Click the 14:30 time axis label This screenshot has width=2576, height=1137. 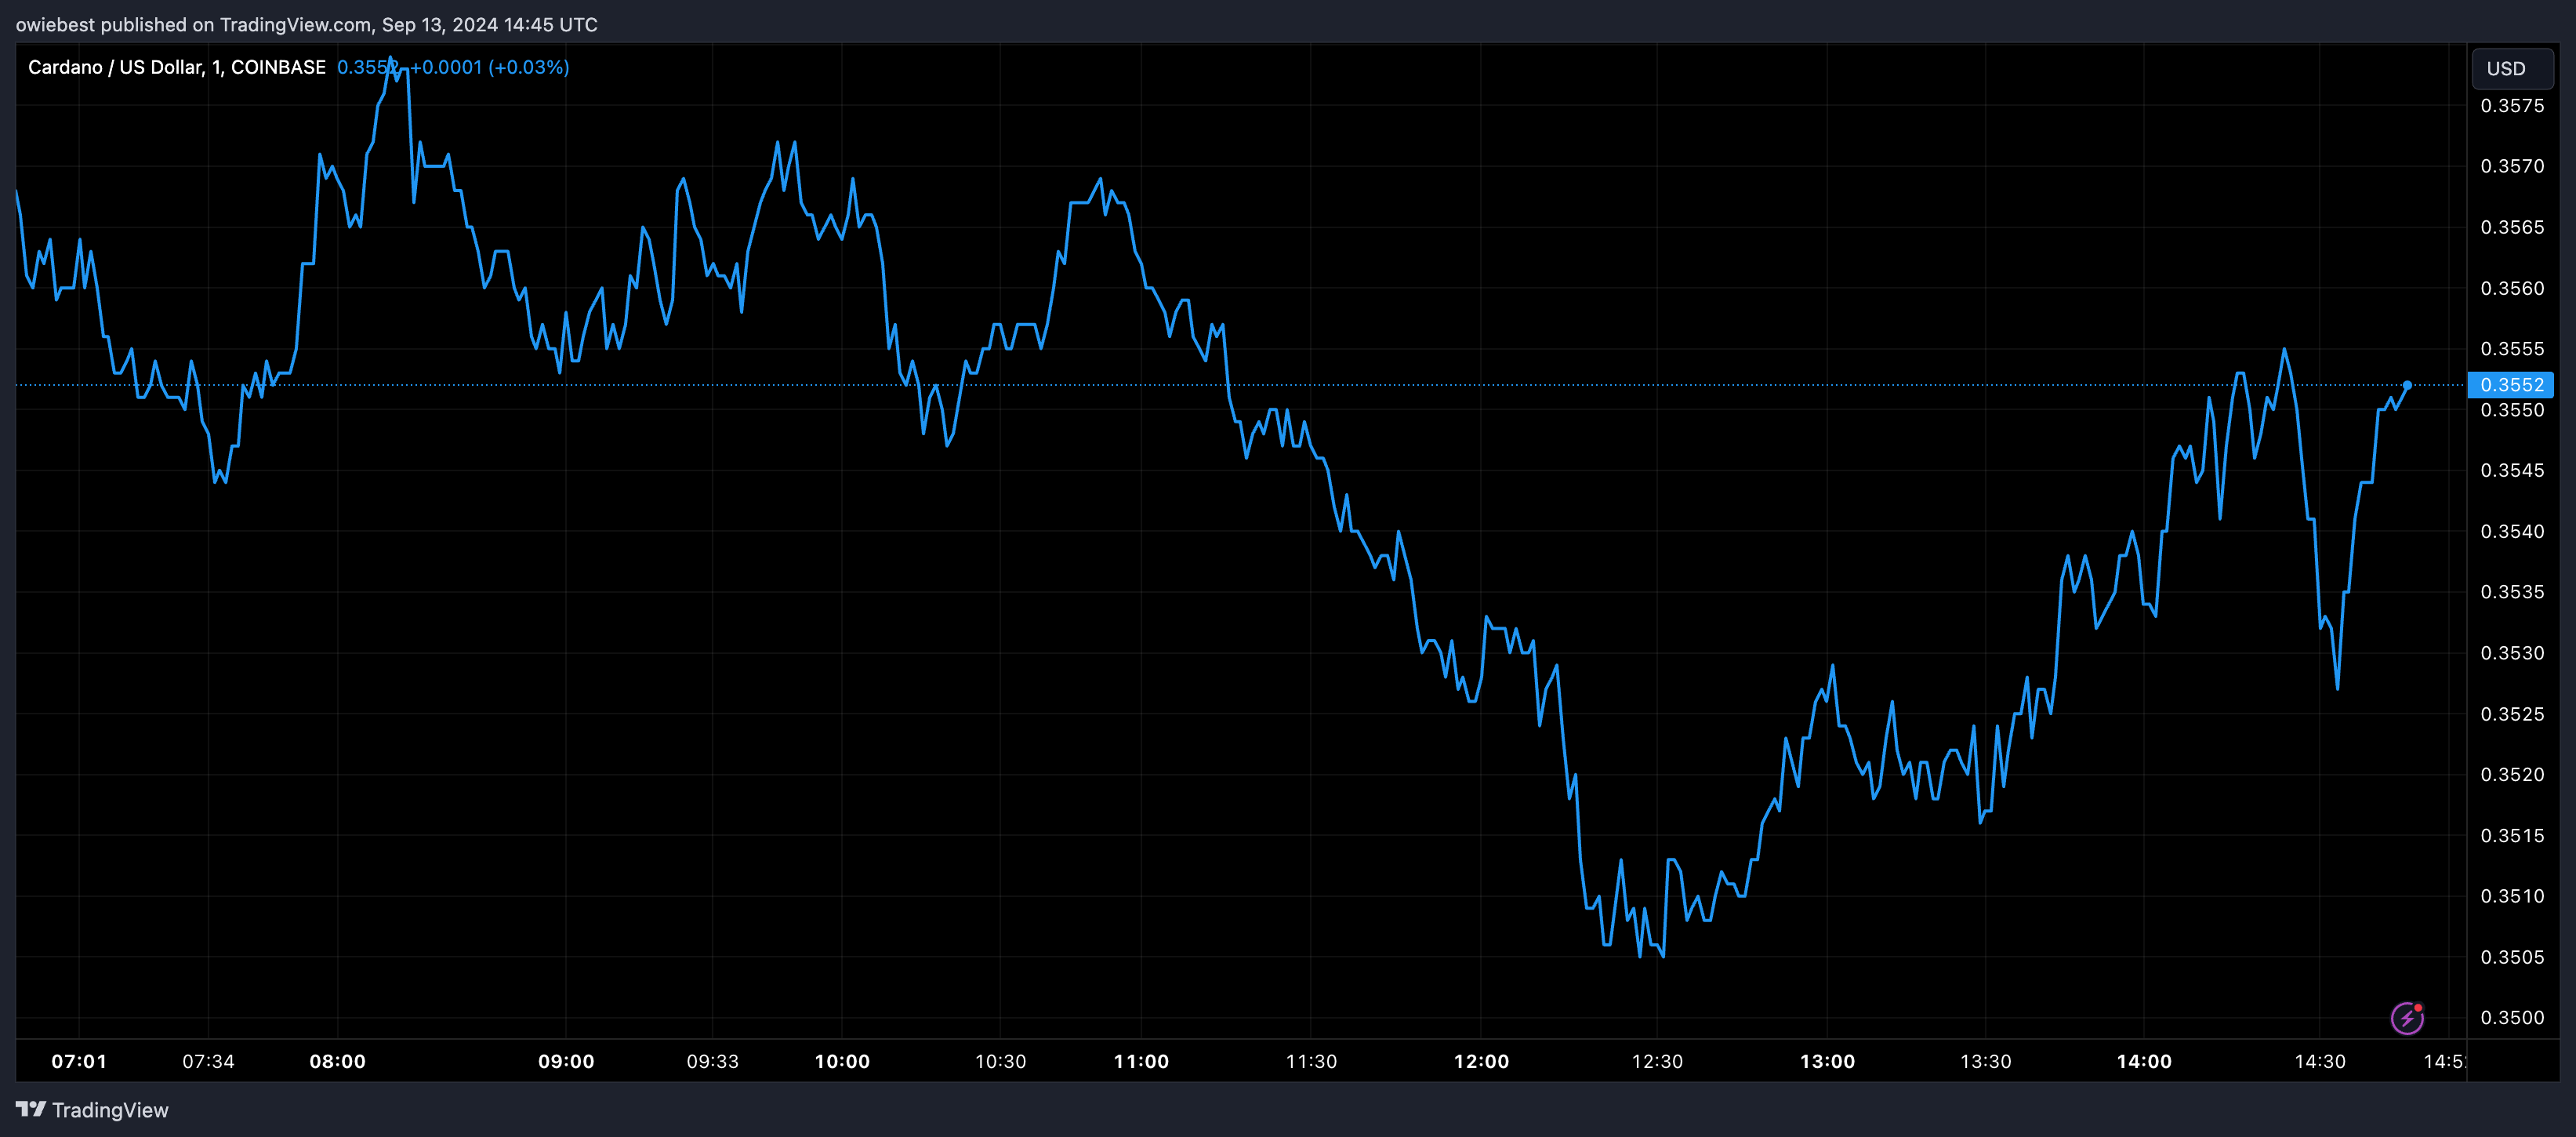(x=2319, y=1061)
